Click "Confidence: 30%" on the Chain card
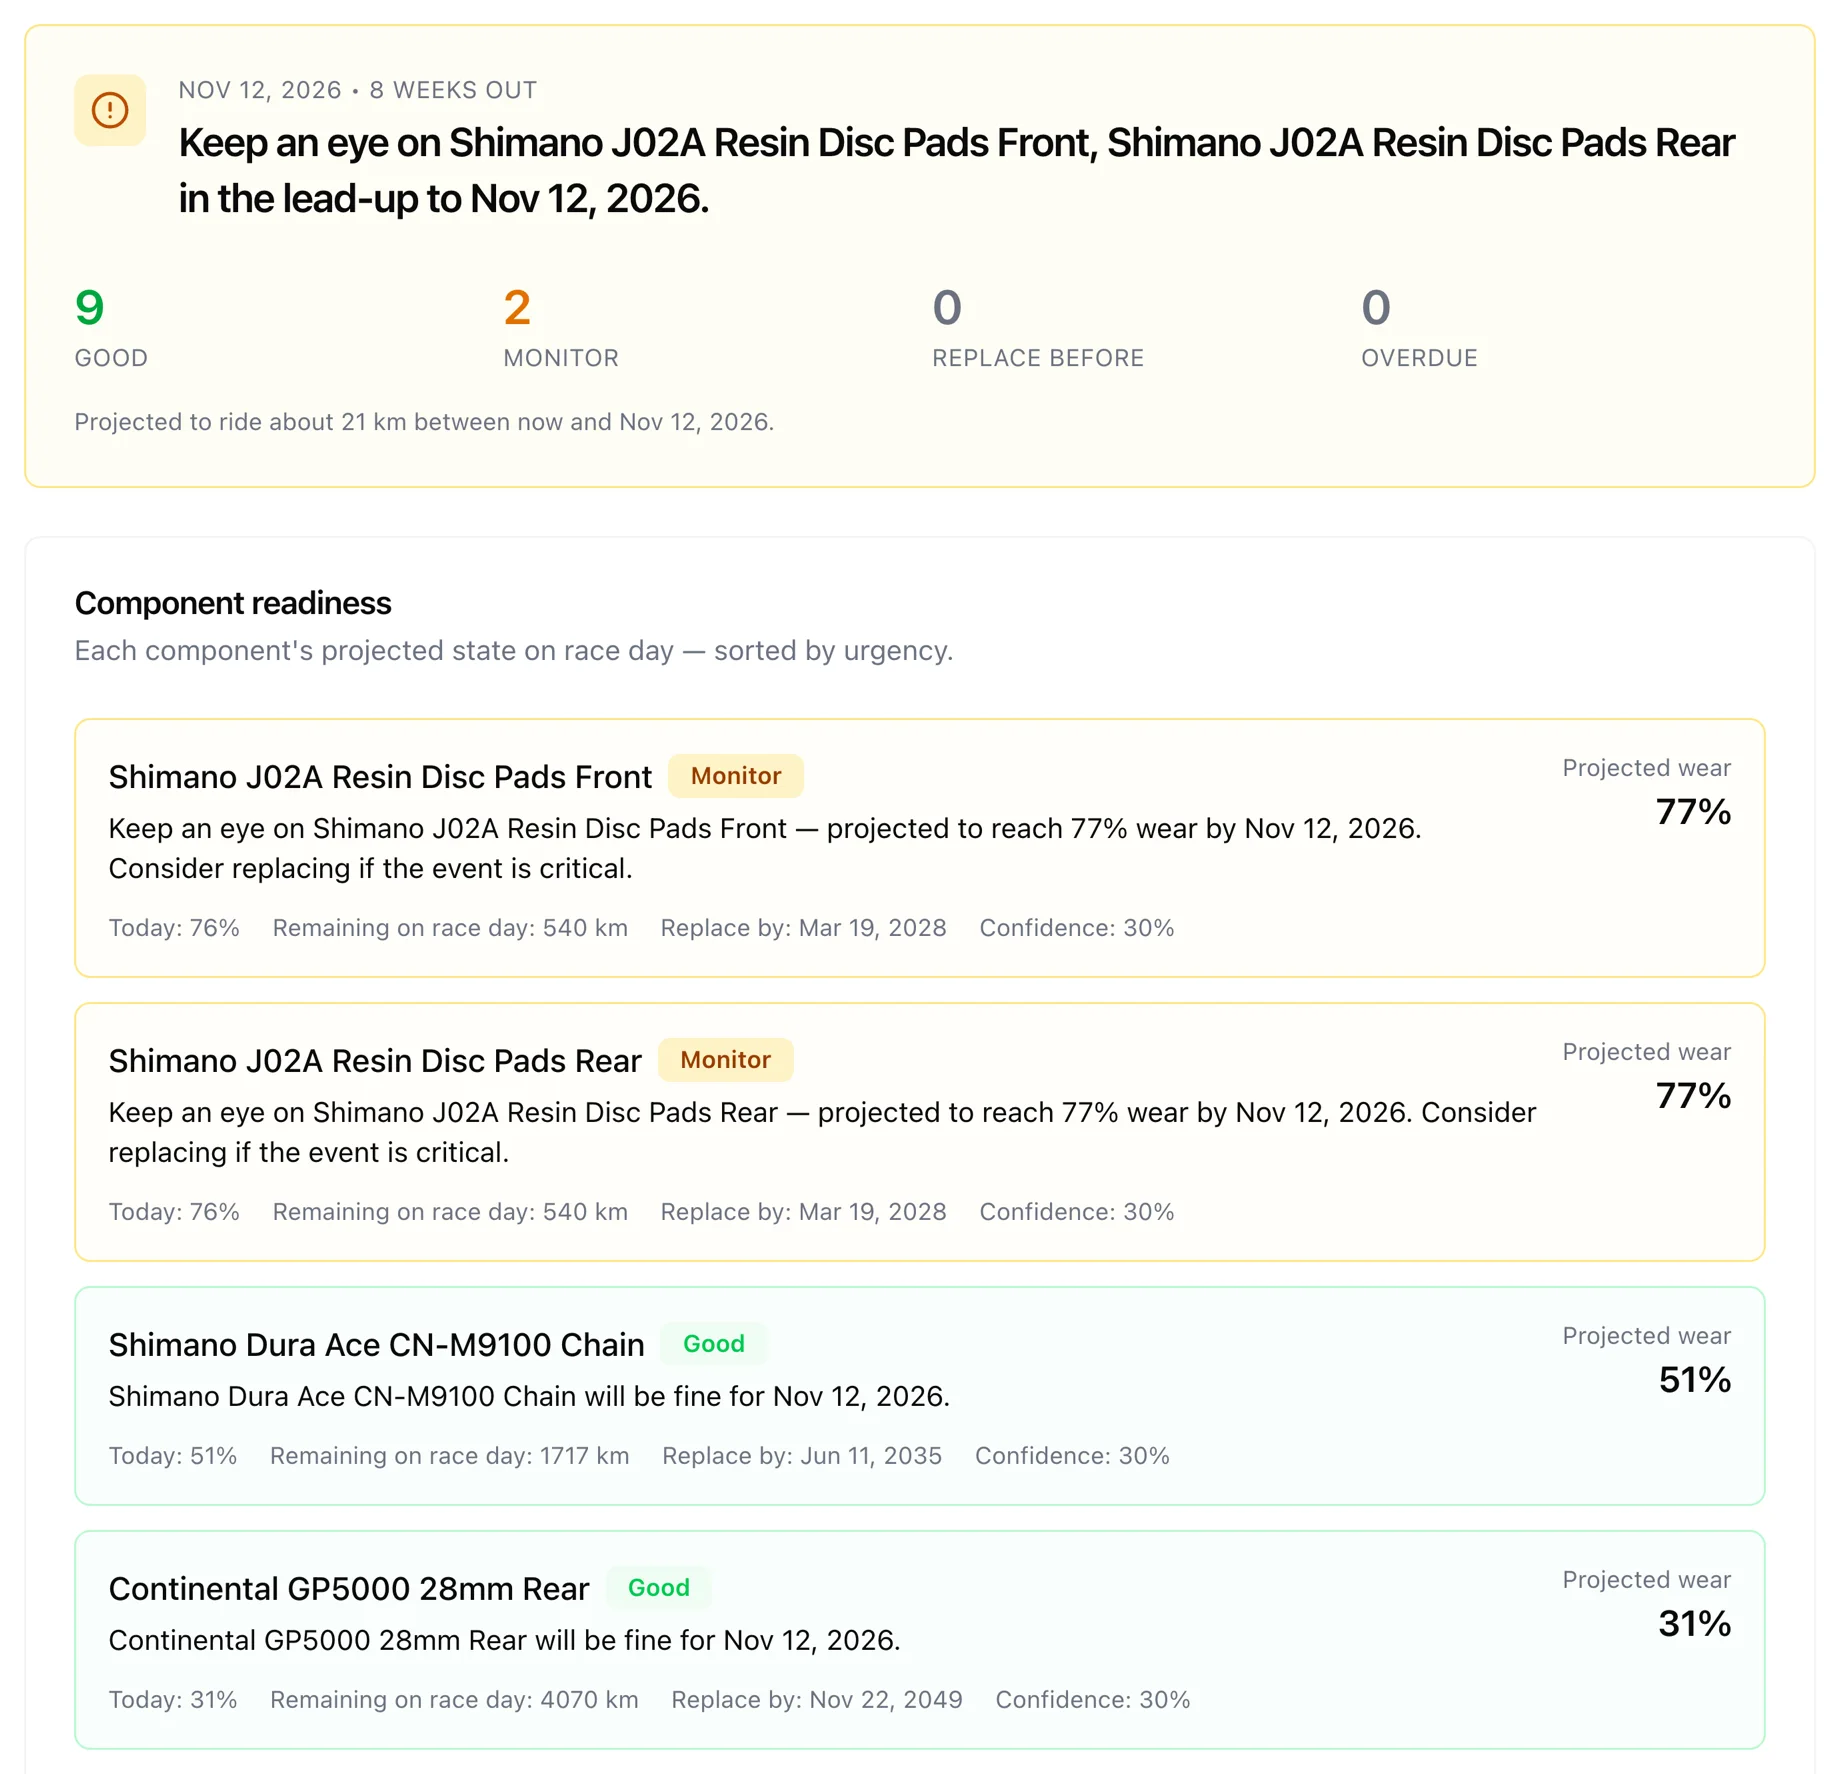This screenshot has width=1840, height=1774. tap(1072, 1456)
